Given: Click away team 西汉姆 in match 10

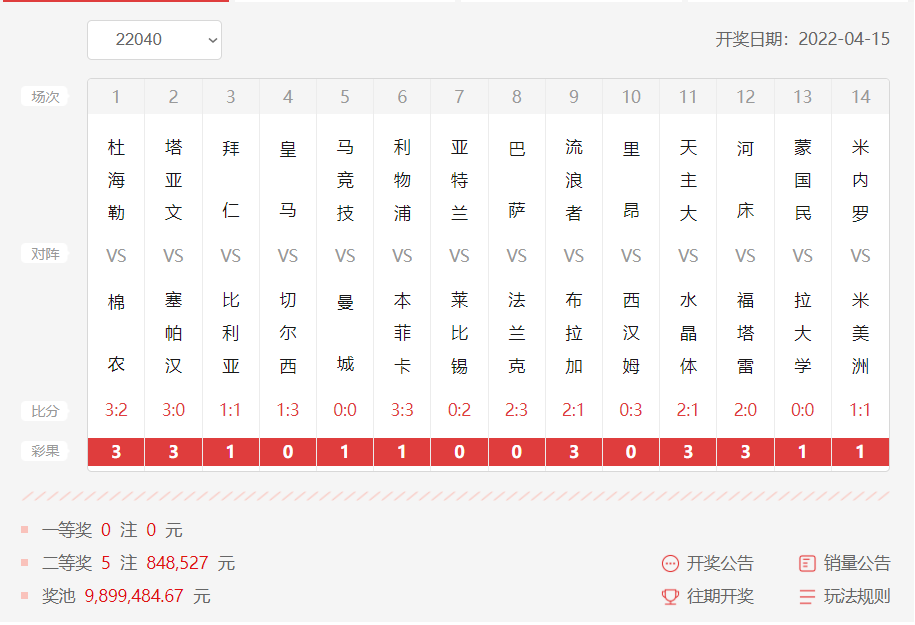Looking at the screenshot, I should point(631,333).
